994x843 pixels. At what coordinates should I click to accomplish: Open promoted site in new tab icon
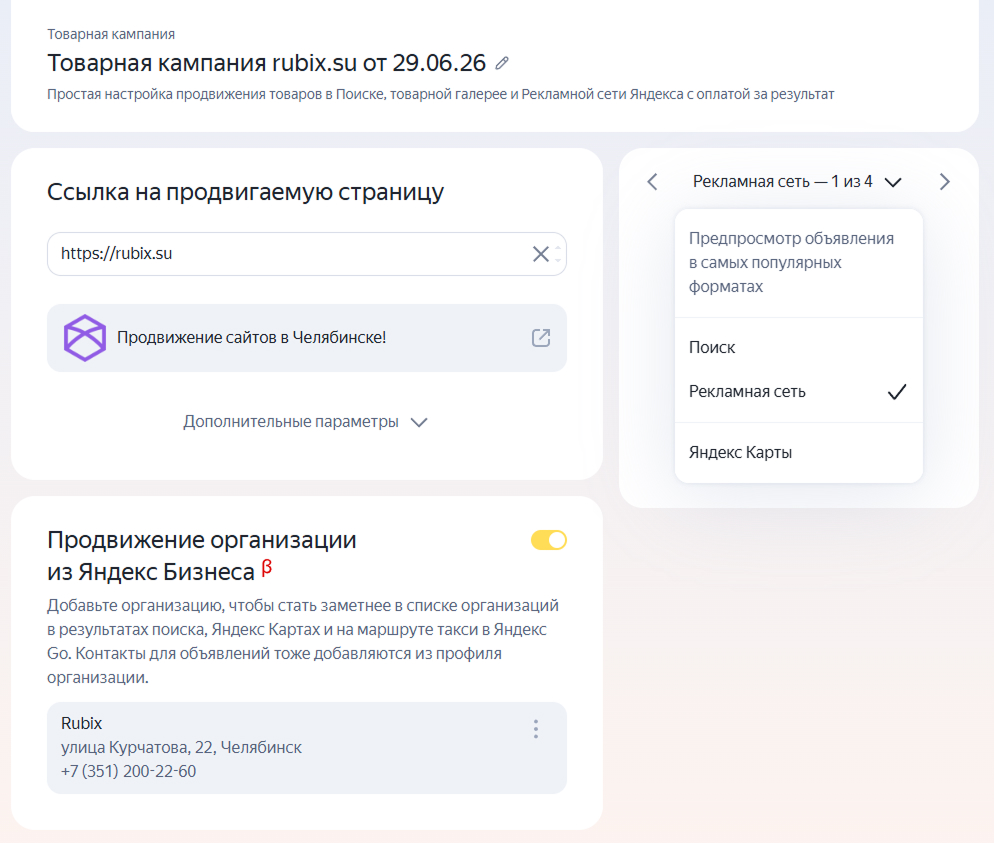tap(541, 338)
